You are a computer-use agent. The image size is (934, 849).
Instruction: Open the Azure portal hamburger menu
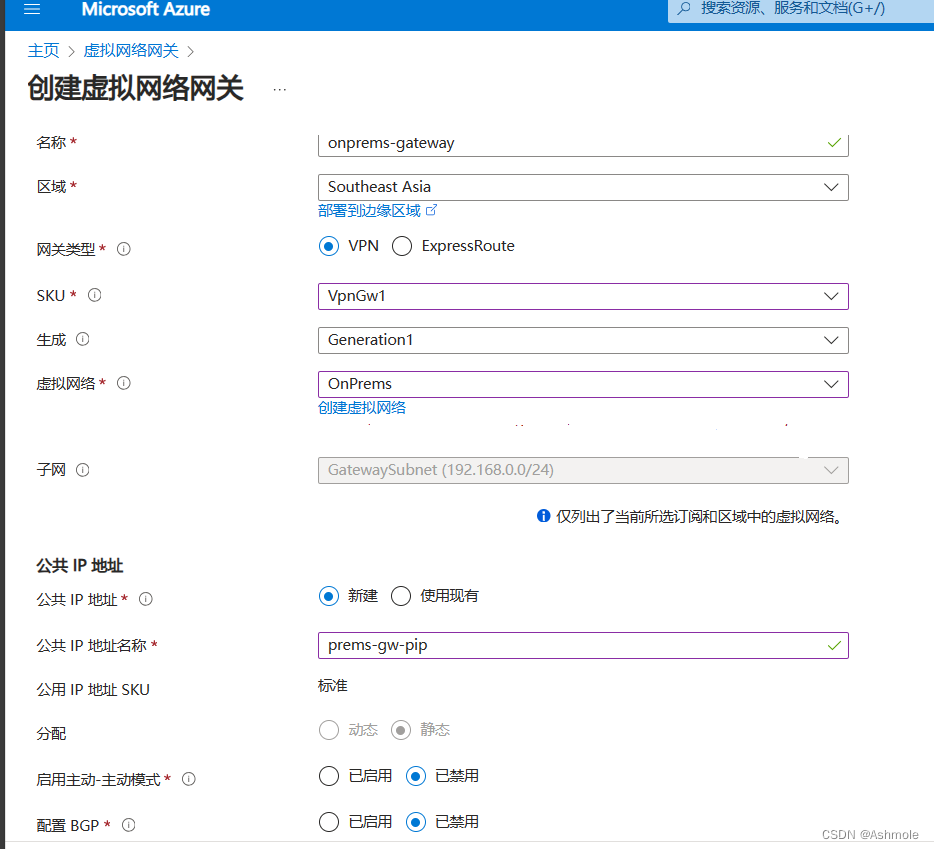tap(32, 9)
